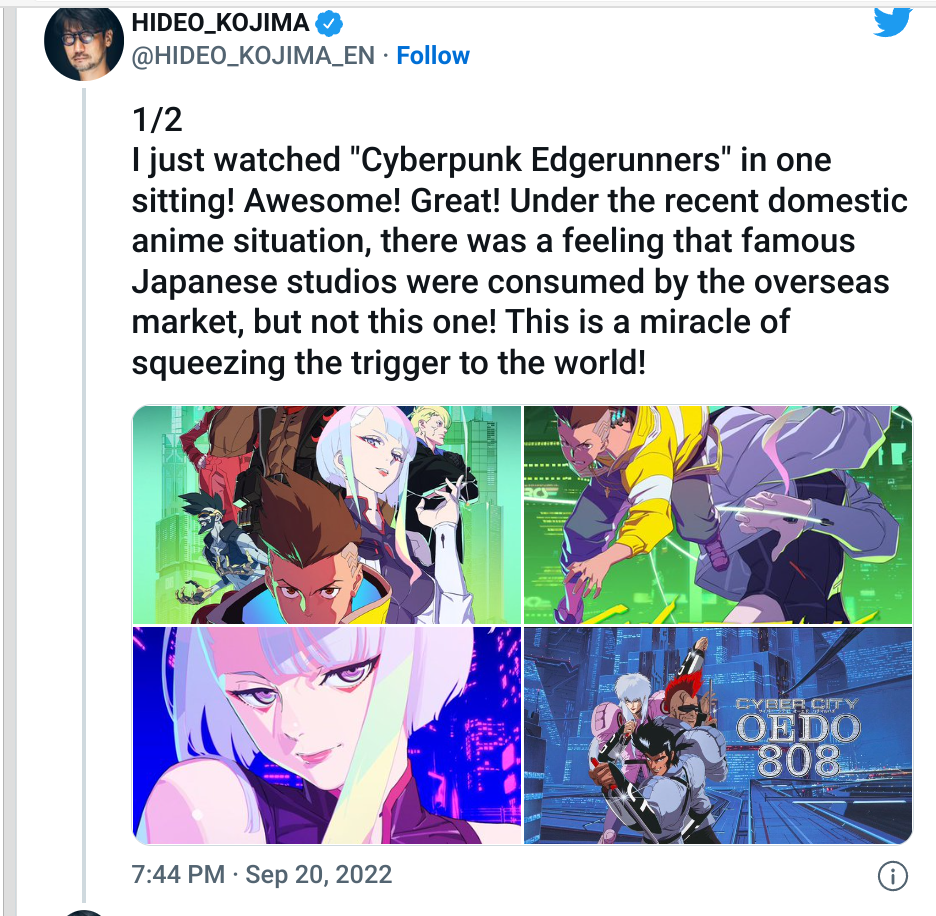936x916 pixels.
Task: Click the @HIDEO_KOJIMA_EN handle
Action: pyautogui.click(x=253, y=56)
